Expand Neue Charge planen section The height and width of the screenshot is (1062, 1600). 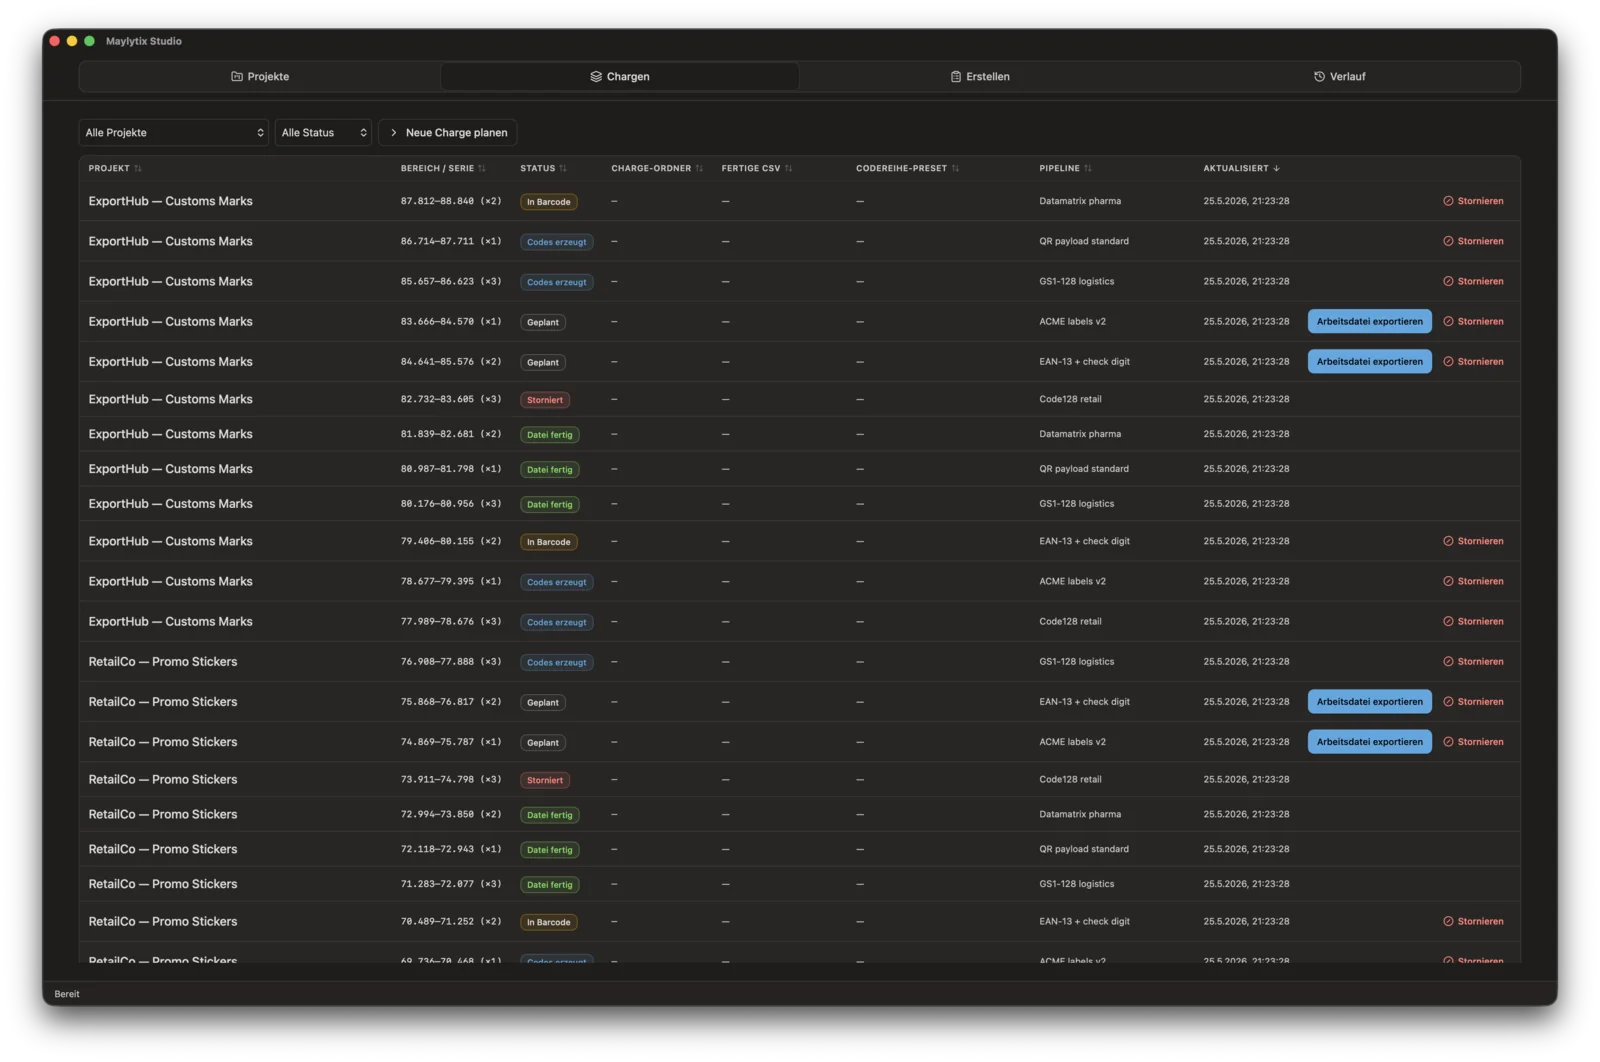(x=448, y=132)
